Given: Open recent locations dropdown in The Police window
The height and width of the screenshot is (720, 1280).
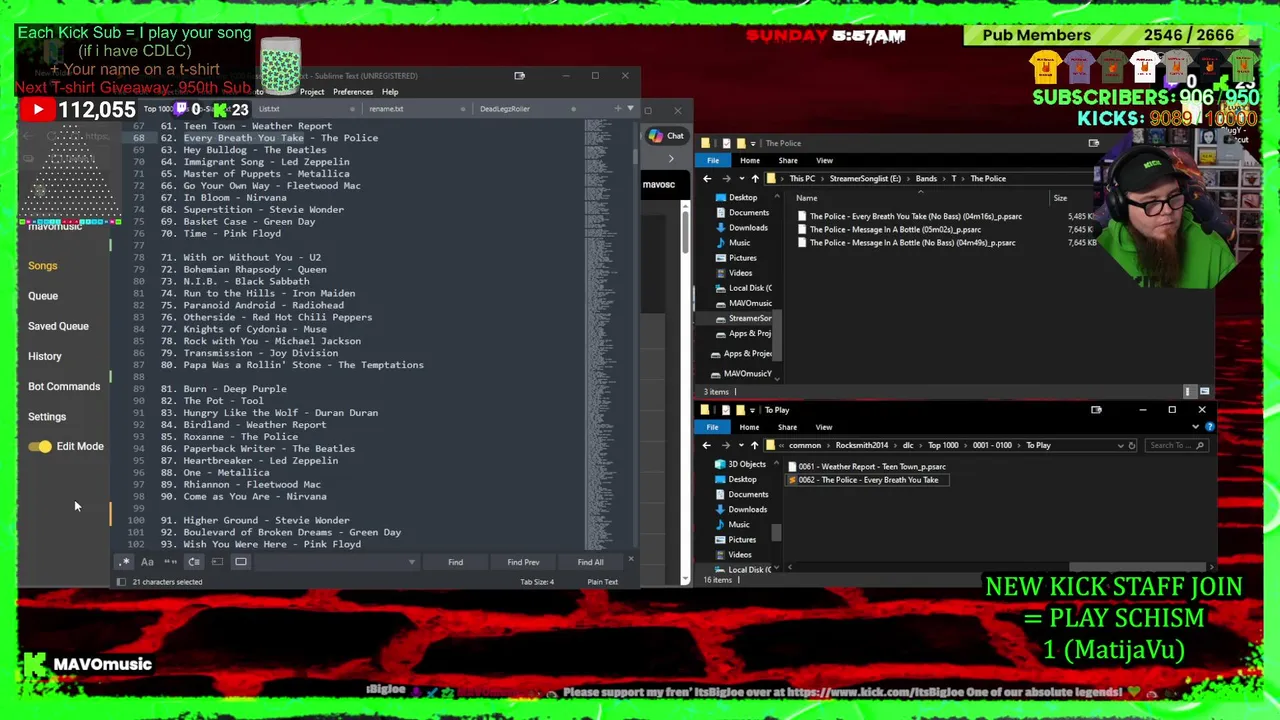Looking at the screenshot, I should tap(740, 179).
